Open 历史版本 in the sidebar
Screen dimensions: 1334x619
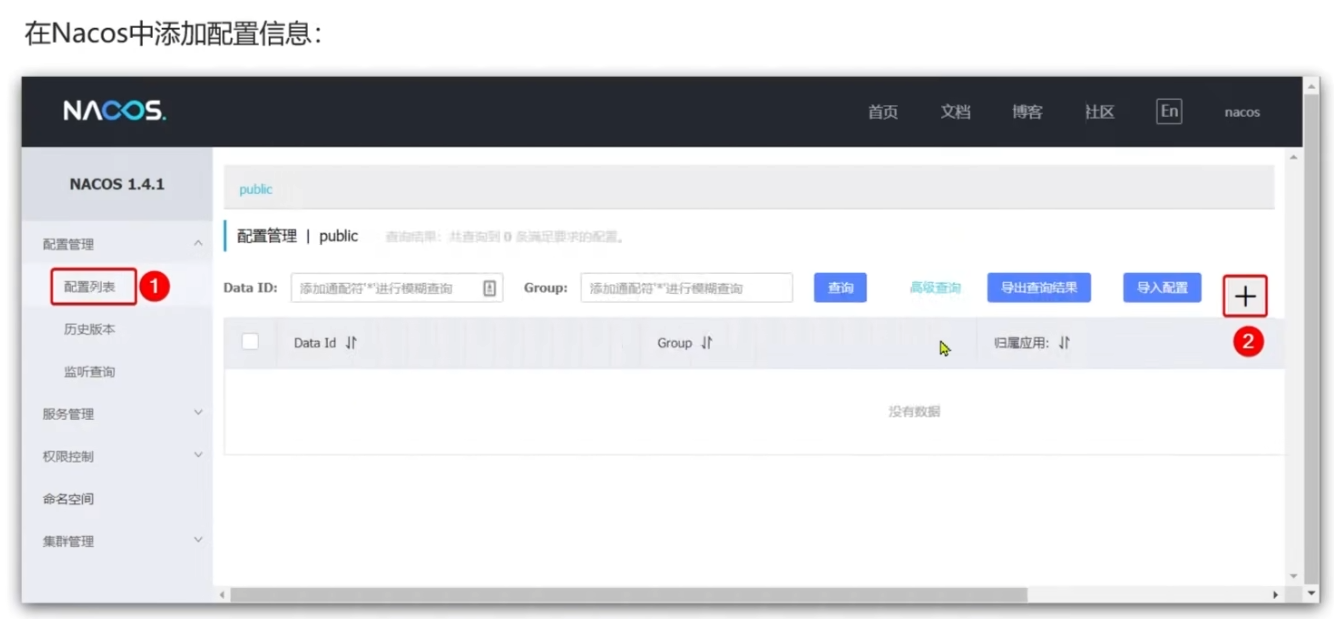[90, 329]
